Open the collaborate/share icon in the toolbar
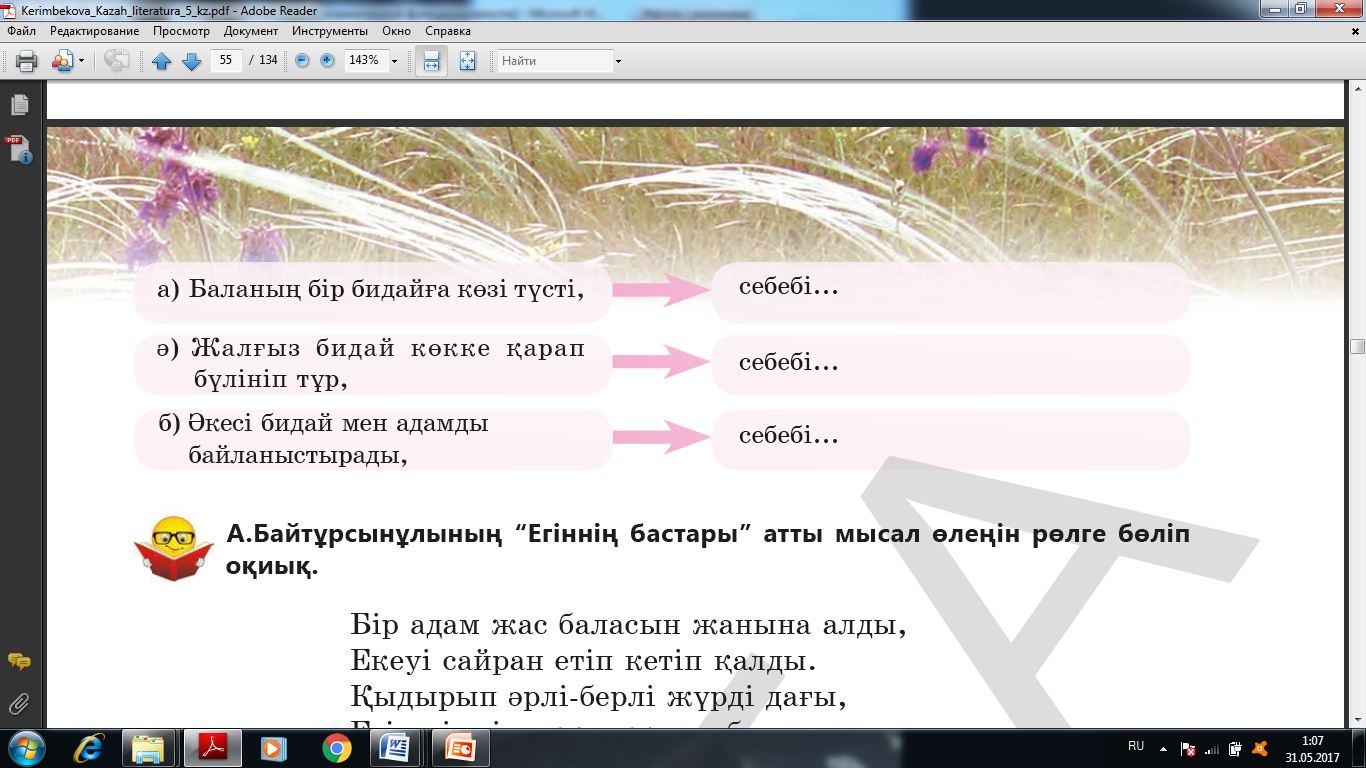This screenshot has width=1366, height=768. pos(62,61)
